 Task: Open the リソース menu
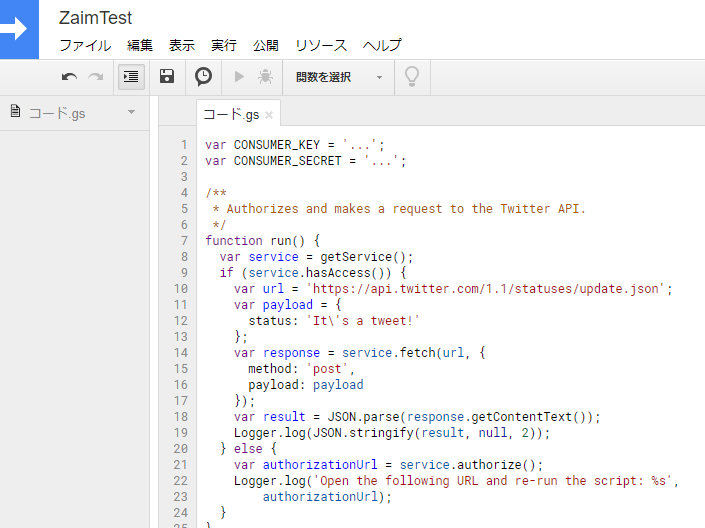click(321, 45)
